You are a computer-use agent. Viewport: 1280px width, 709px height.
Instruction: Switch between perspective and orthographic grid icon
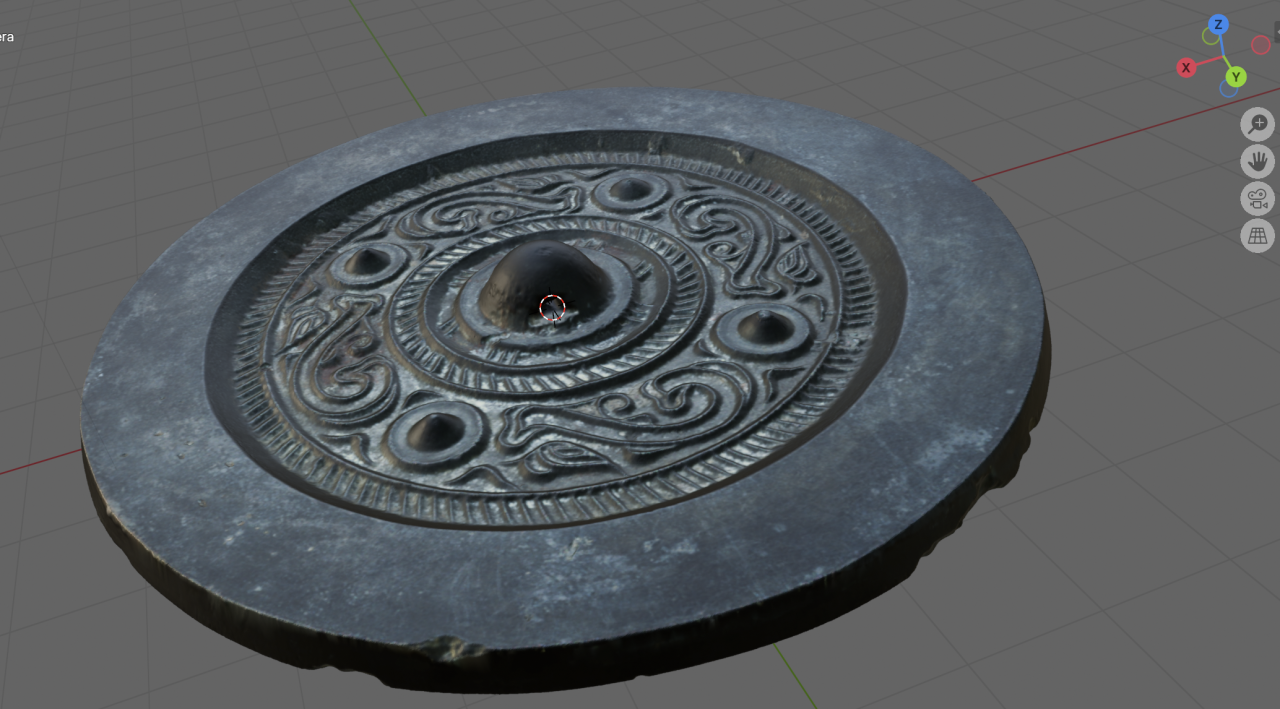1257,235
